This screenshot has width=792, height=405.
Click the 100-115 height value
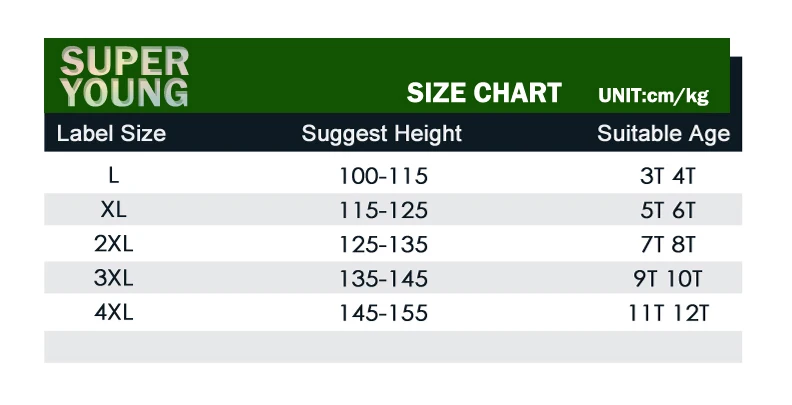pos(383,176)
